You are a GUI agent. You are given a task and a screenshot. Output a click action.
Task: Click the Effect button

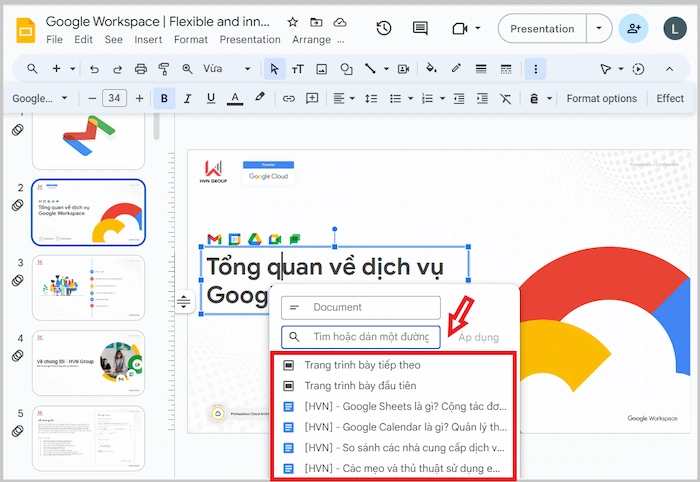[x=670, y=98]
